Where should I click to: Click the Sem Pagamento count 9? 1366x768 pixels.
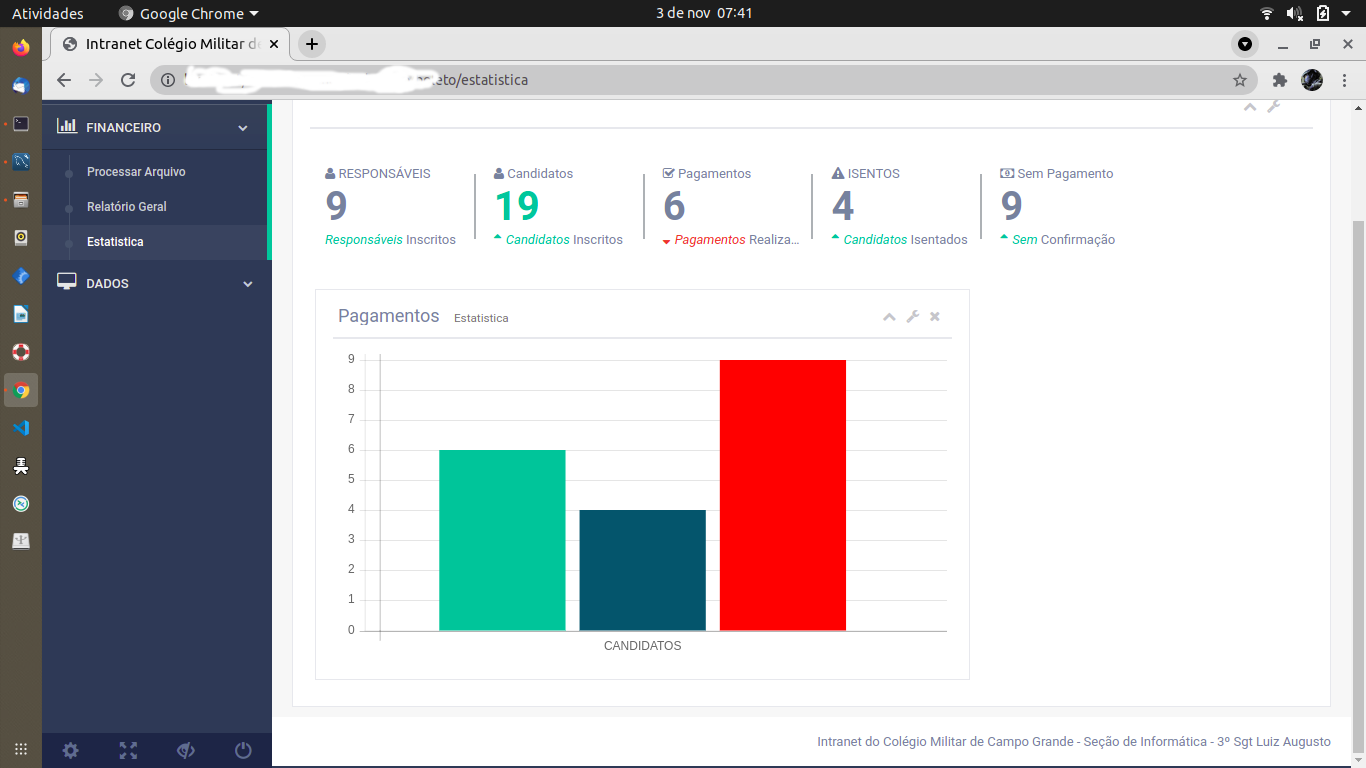click(x=1012, y=206)
